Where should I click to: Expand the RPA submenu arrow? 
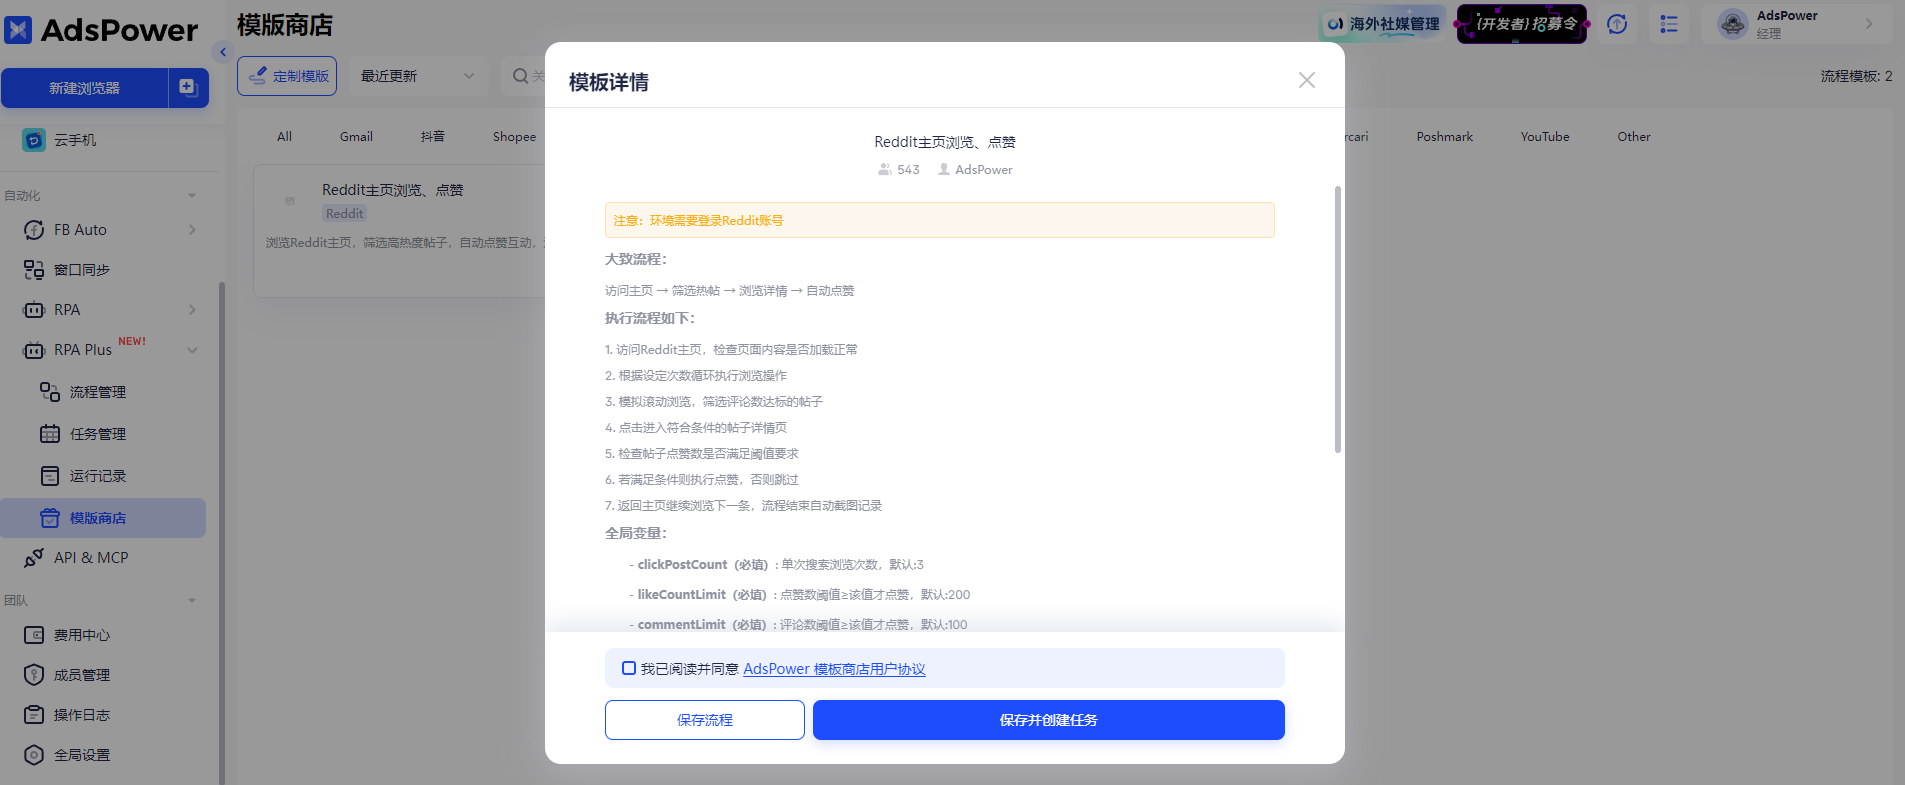(192, 310)
